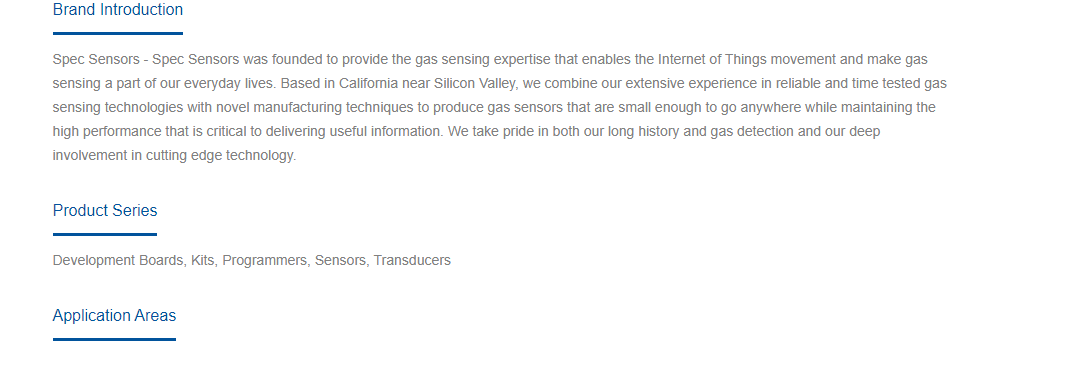Click the last line ending cutting edge technology
The width and height of the screenshot is (1065, 380).
pyautogui.click(x=175, y=155)
